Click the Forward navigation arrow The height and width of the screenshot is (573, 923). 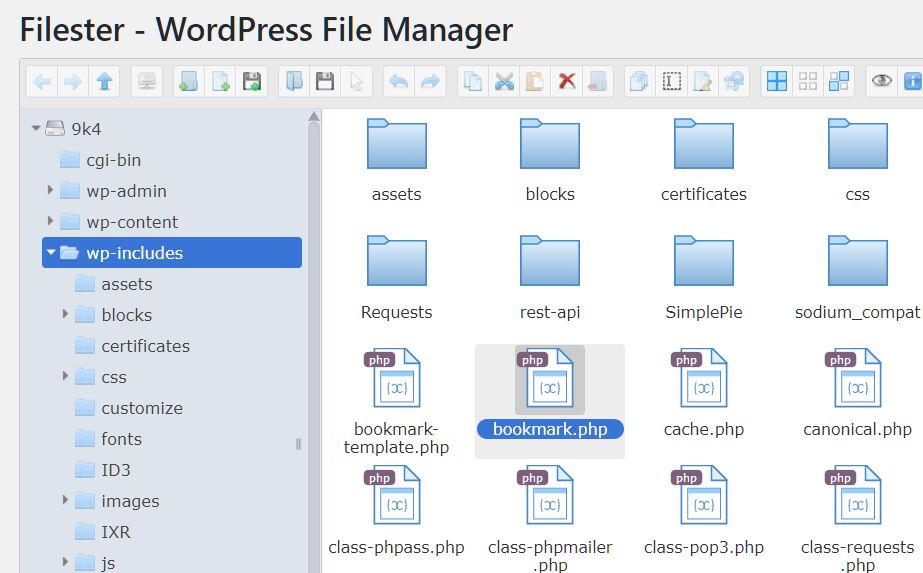(x=73, y=81)
